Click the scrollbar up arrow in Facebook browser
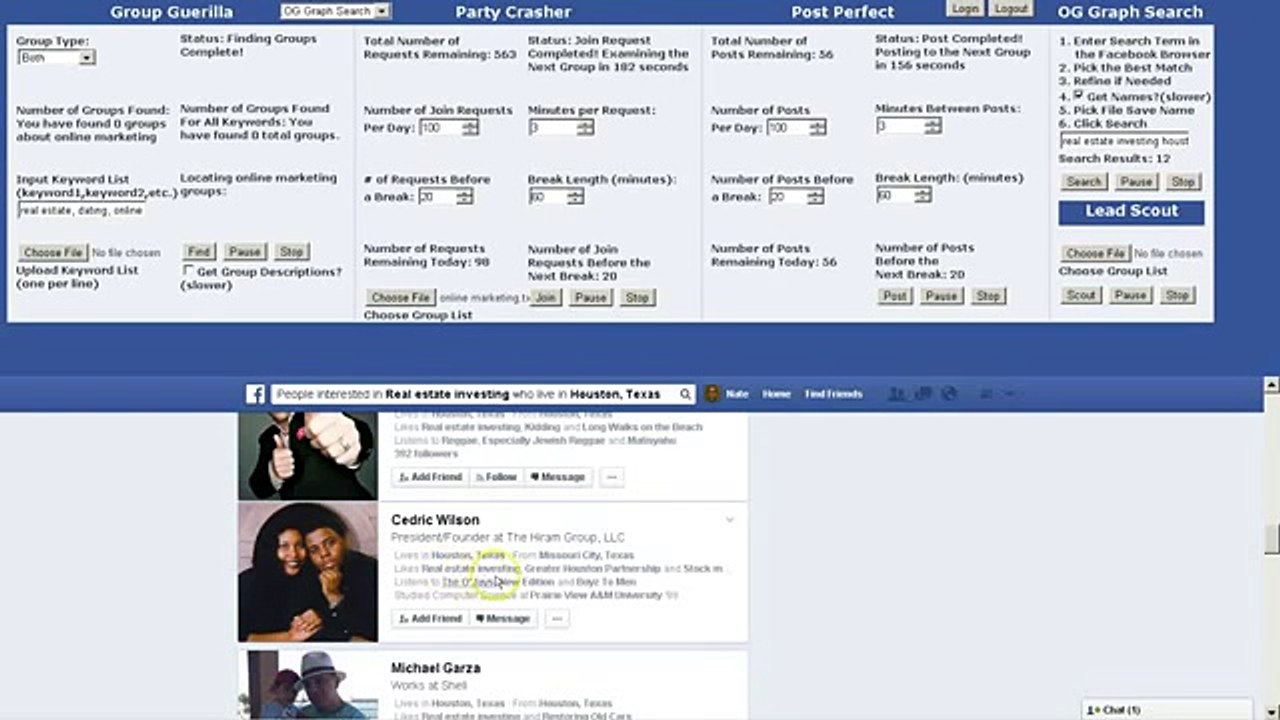 point(1271,384)
